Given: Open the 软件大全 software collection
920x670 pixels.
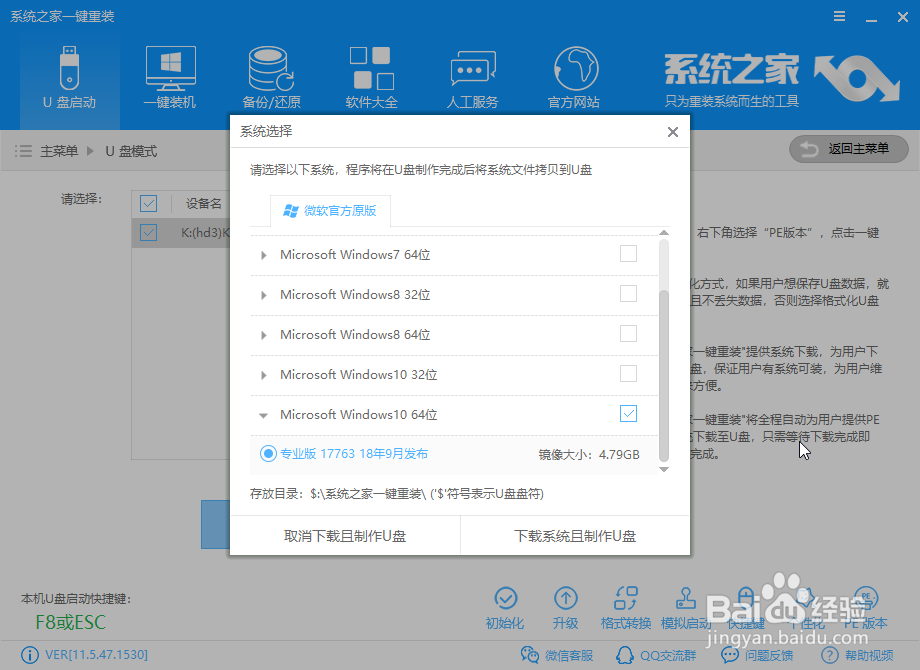Looking at the screenshot, I should (371, 78).
